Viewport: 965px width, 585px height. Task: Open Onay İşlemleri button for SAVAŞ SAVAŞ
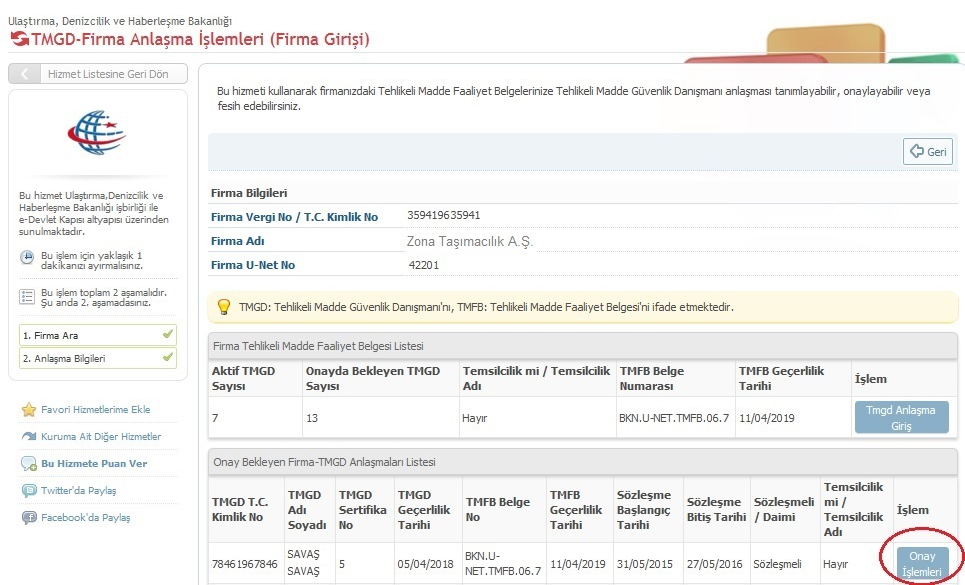pos(922,563)
